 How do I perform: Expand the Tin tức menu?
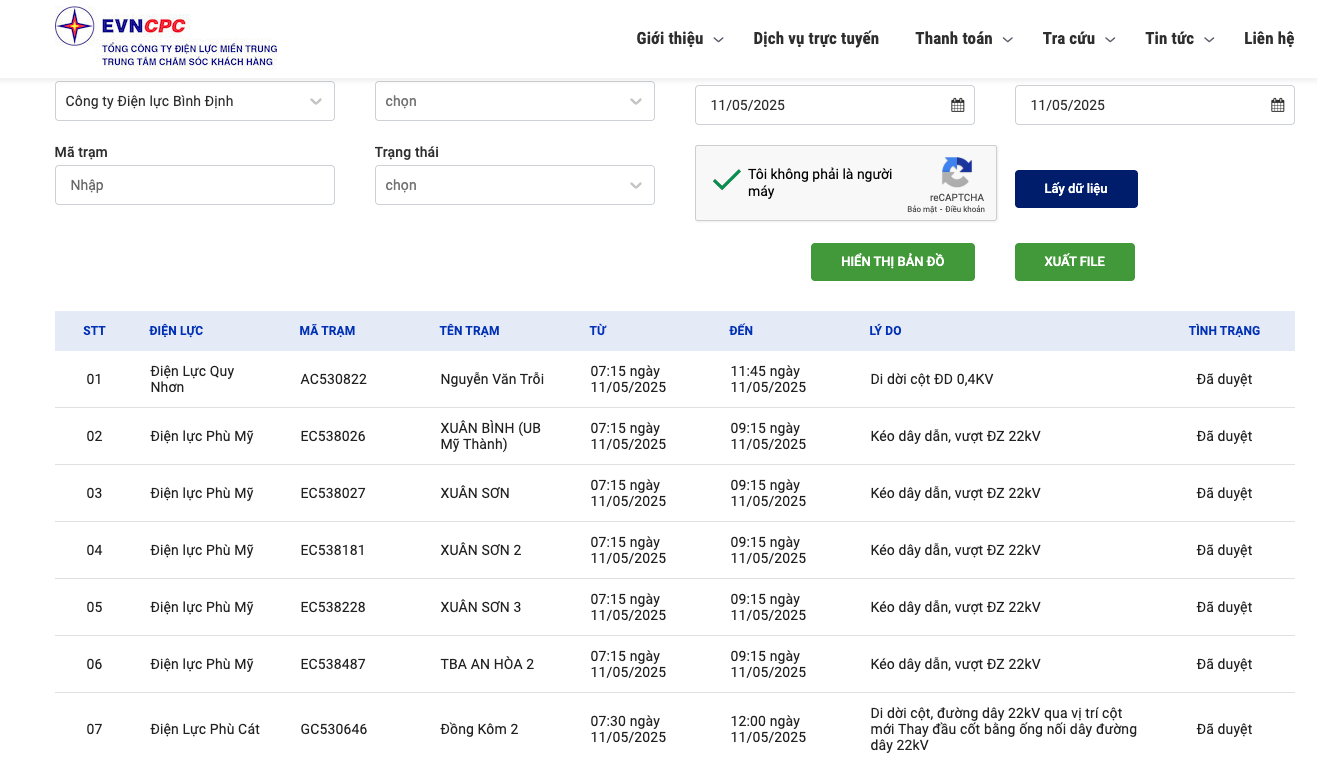point(1179,39)
